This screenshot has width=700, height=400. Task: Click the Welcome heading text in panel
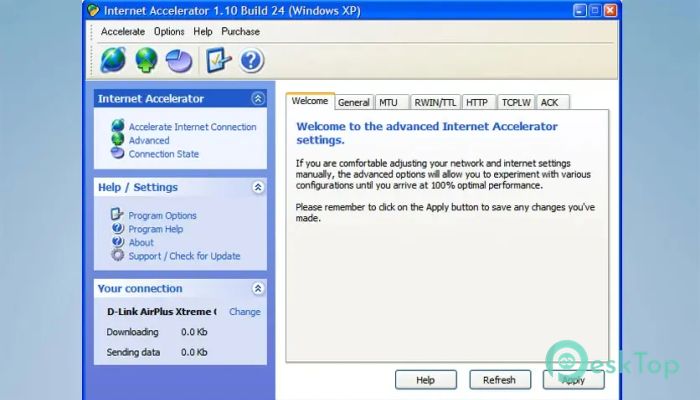pyautogui.click(x=427, y=133)
